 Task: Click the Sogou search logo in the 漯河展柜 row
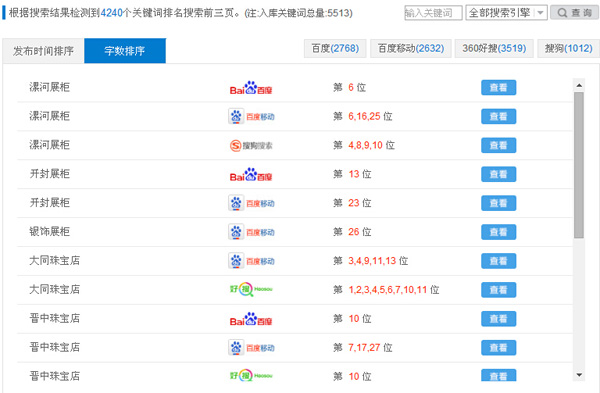pos(251,145)
